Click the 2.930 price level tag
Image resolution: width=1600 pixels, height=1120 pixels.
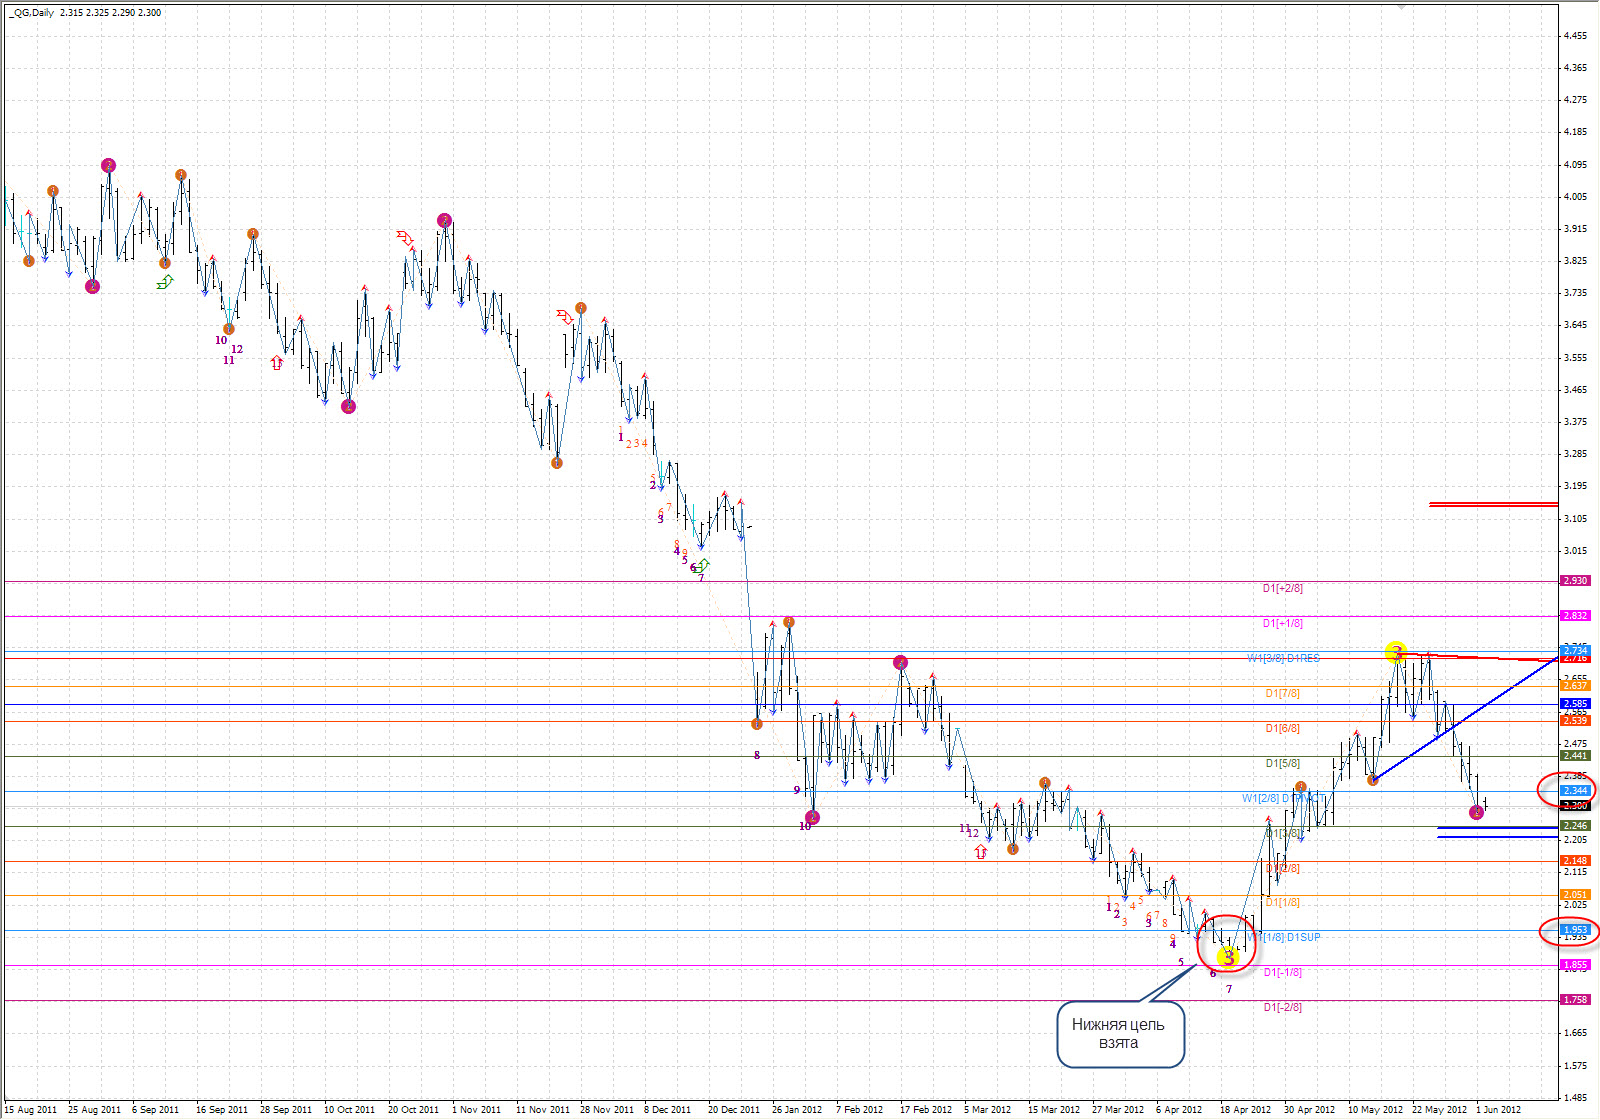(1574, 581)
